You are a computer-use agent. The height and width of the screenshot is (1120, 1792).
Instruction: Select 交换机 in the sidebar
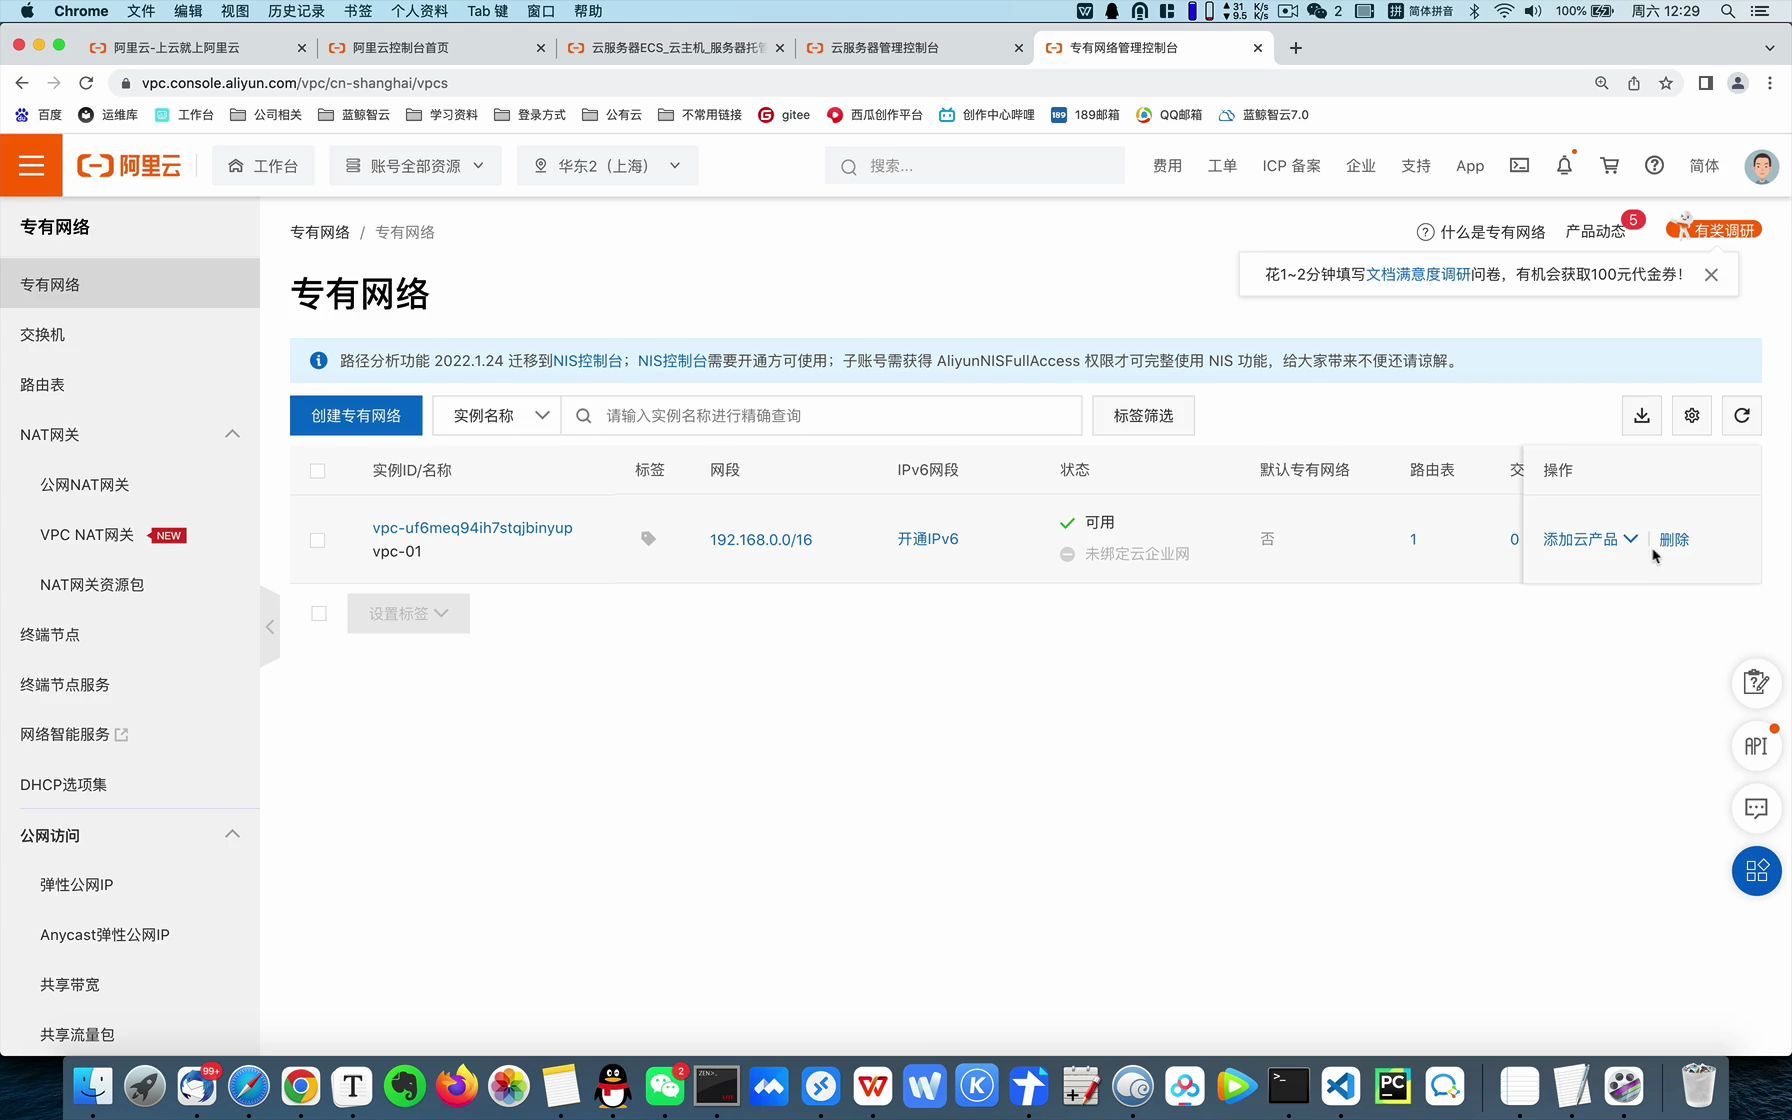coord(42,335)
